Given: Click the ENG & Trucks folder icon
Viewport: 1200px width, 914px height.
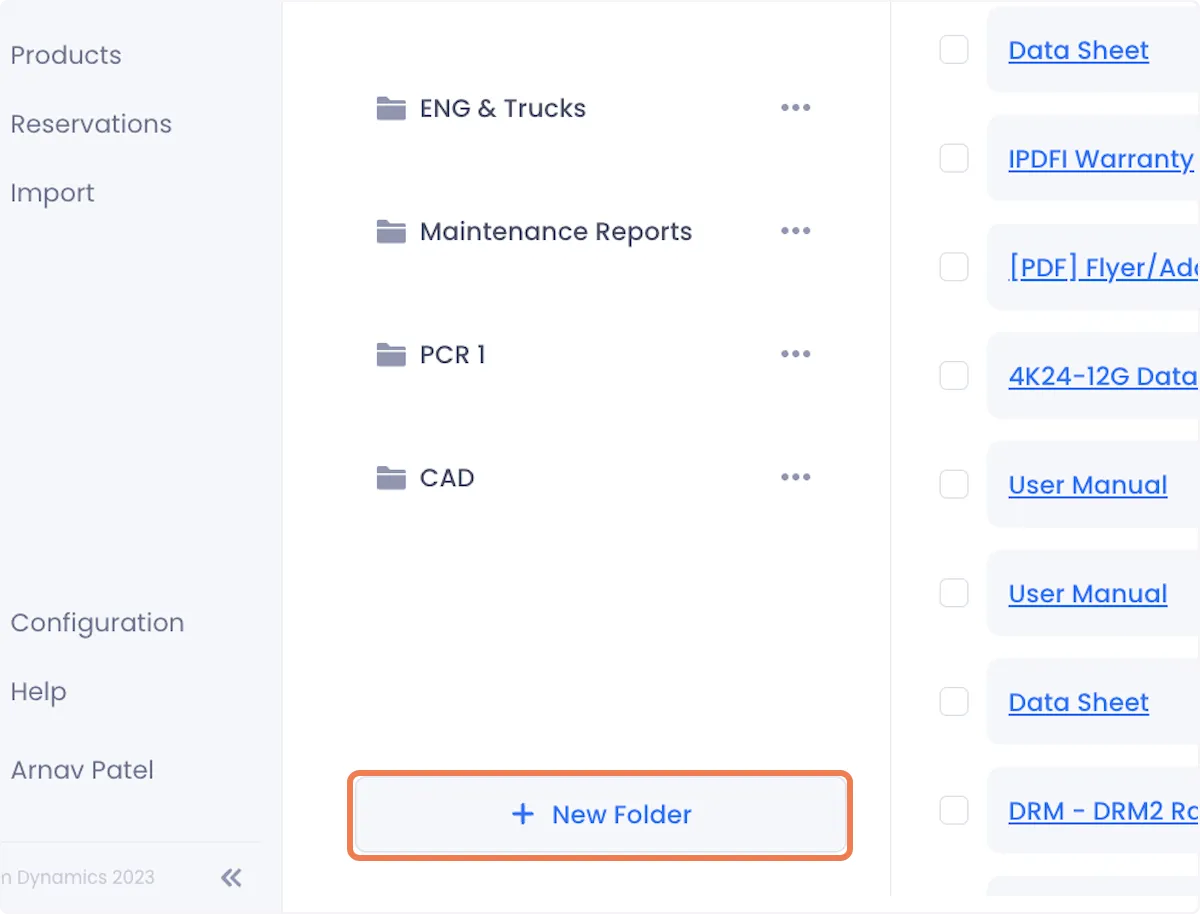Looking at the screenshot, I should [x=391, y=108].
